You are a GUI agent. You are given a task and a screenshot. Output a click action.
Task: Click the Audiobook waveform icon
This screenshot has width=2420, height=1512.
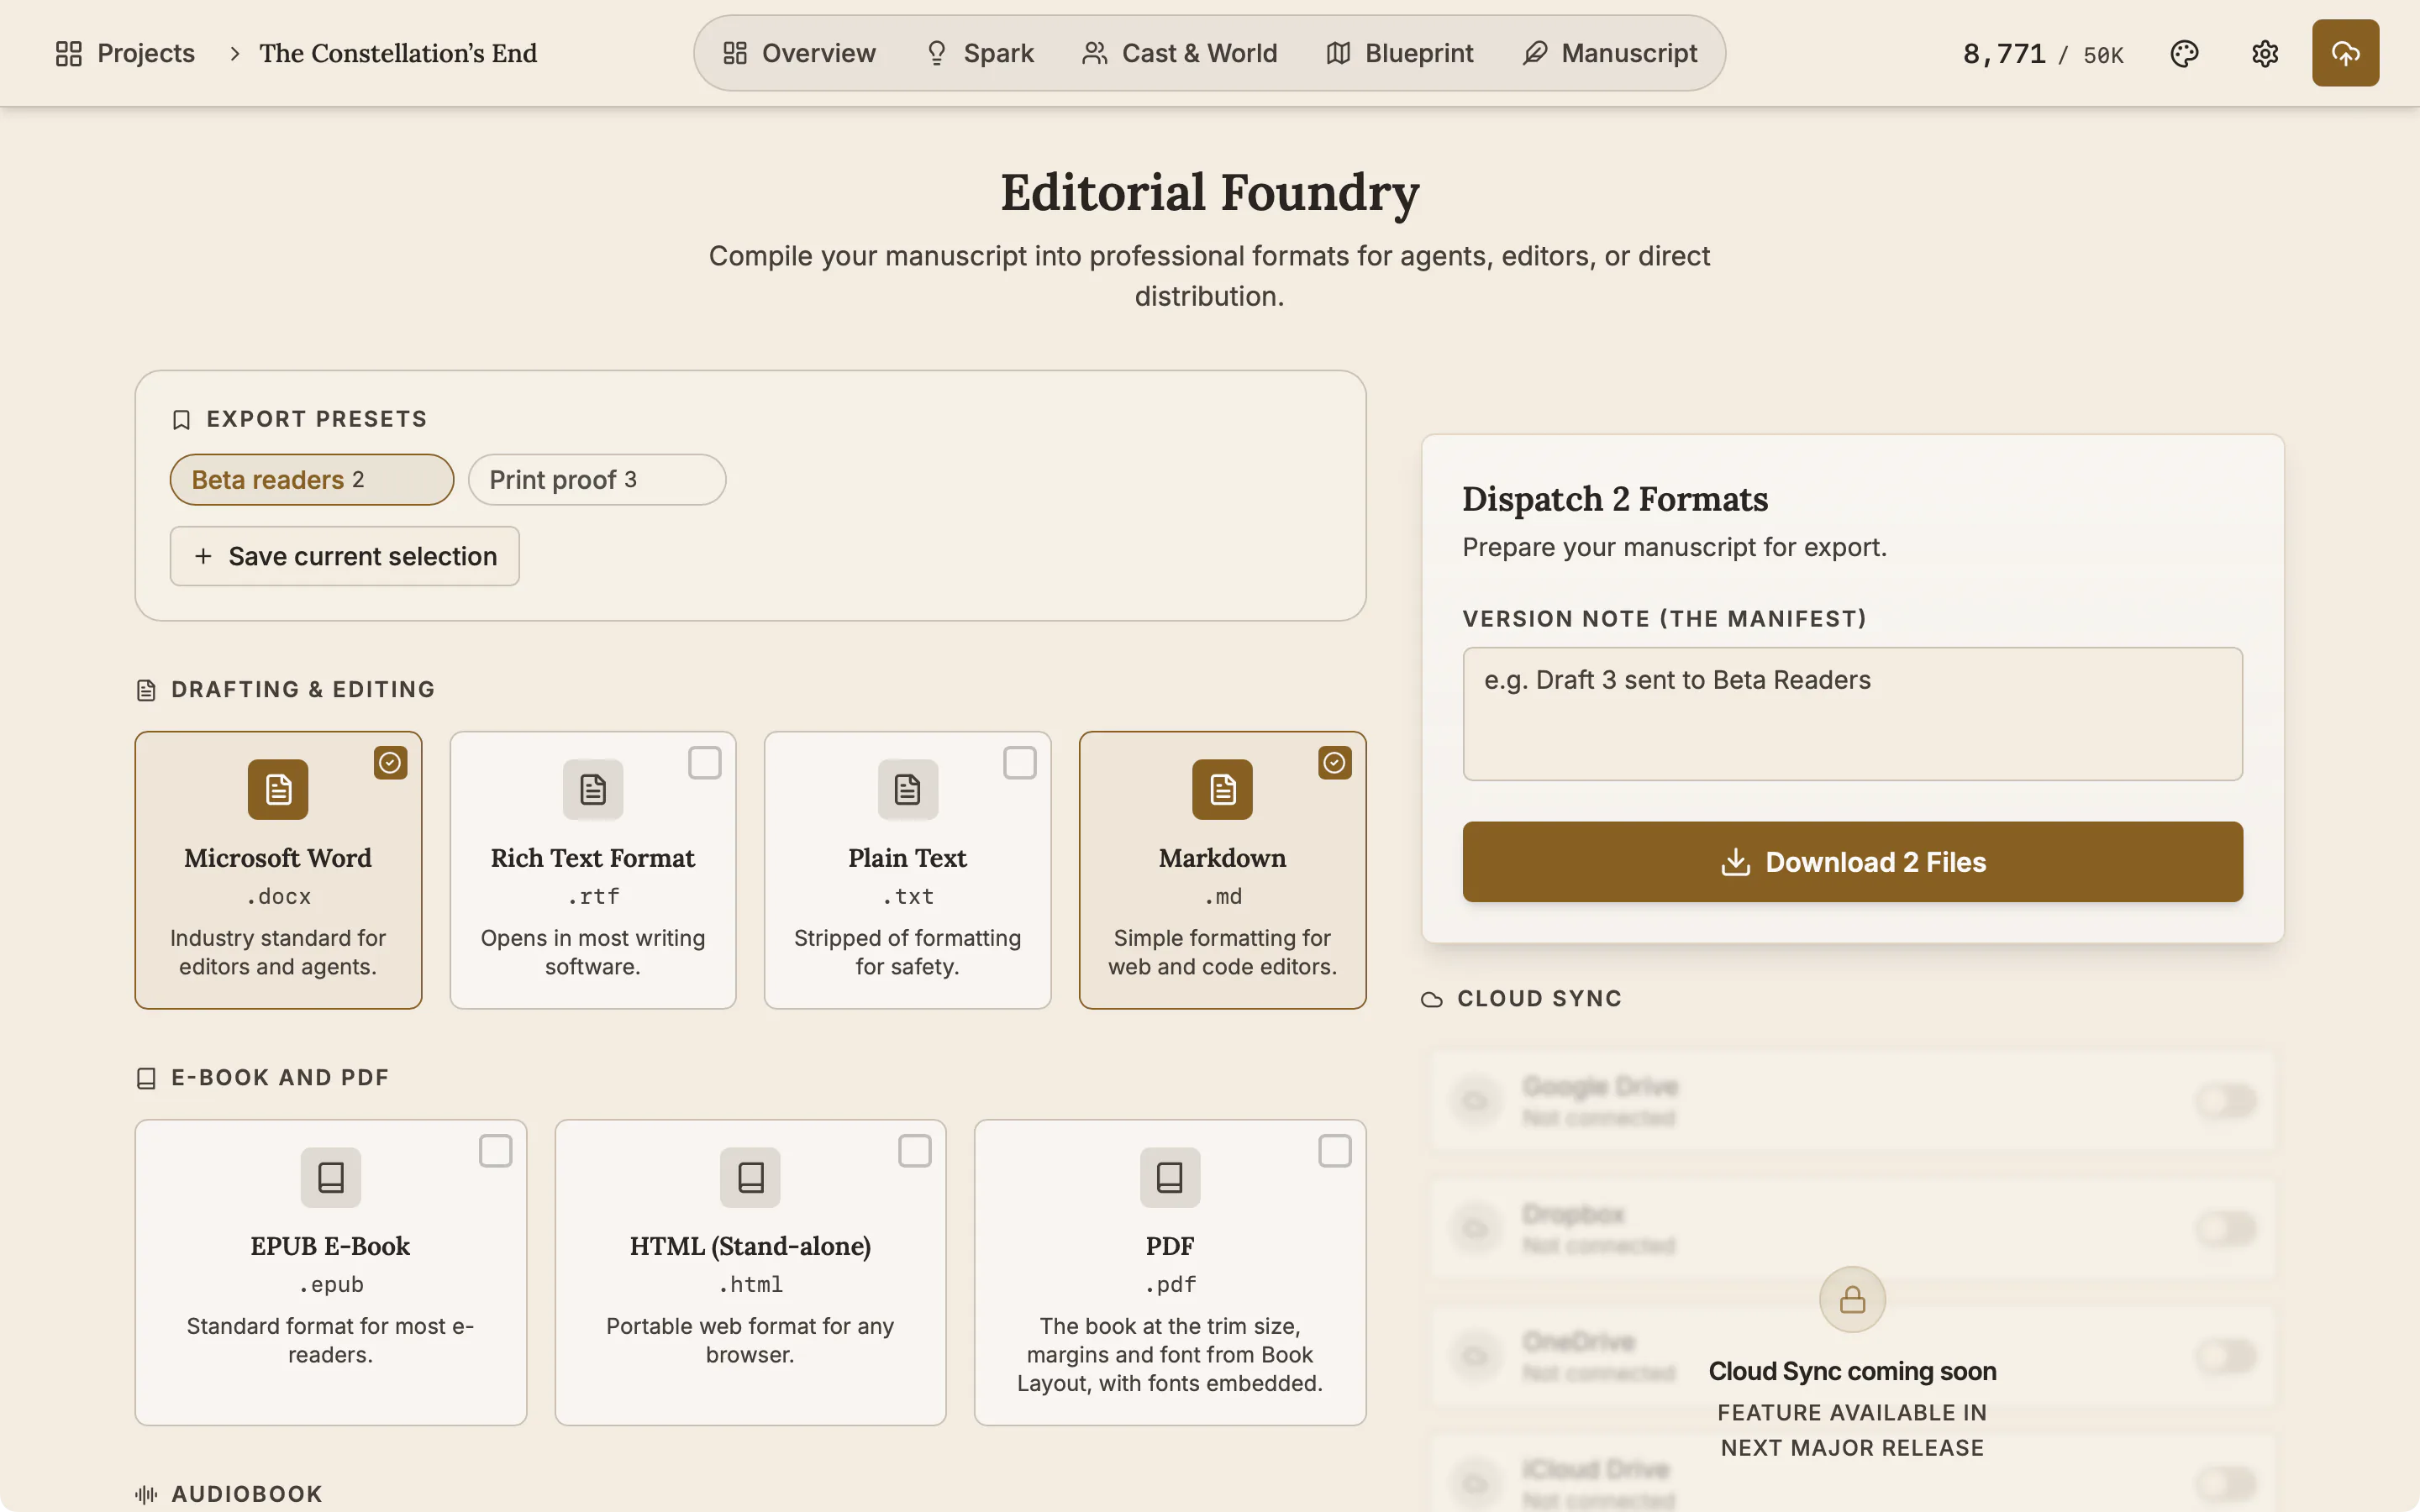point(146,1494)
